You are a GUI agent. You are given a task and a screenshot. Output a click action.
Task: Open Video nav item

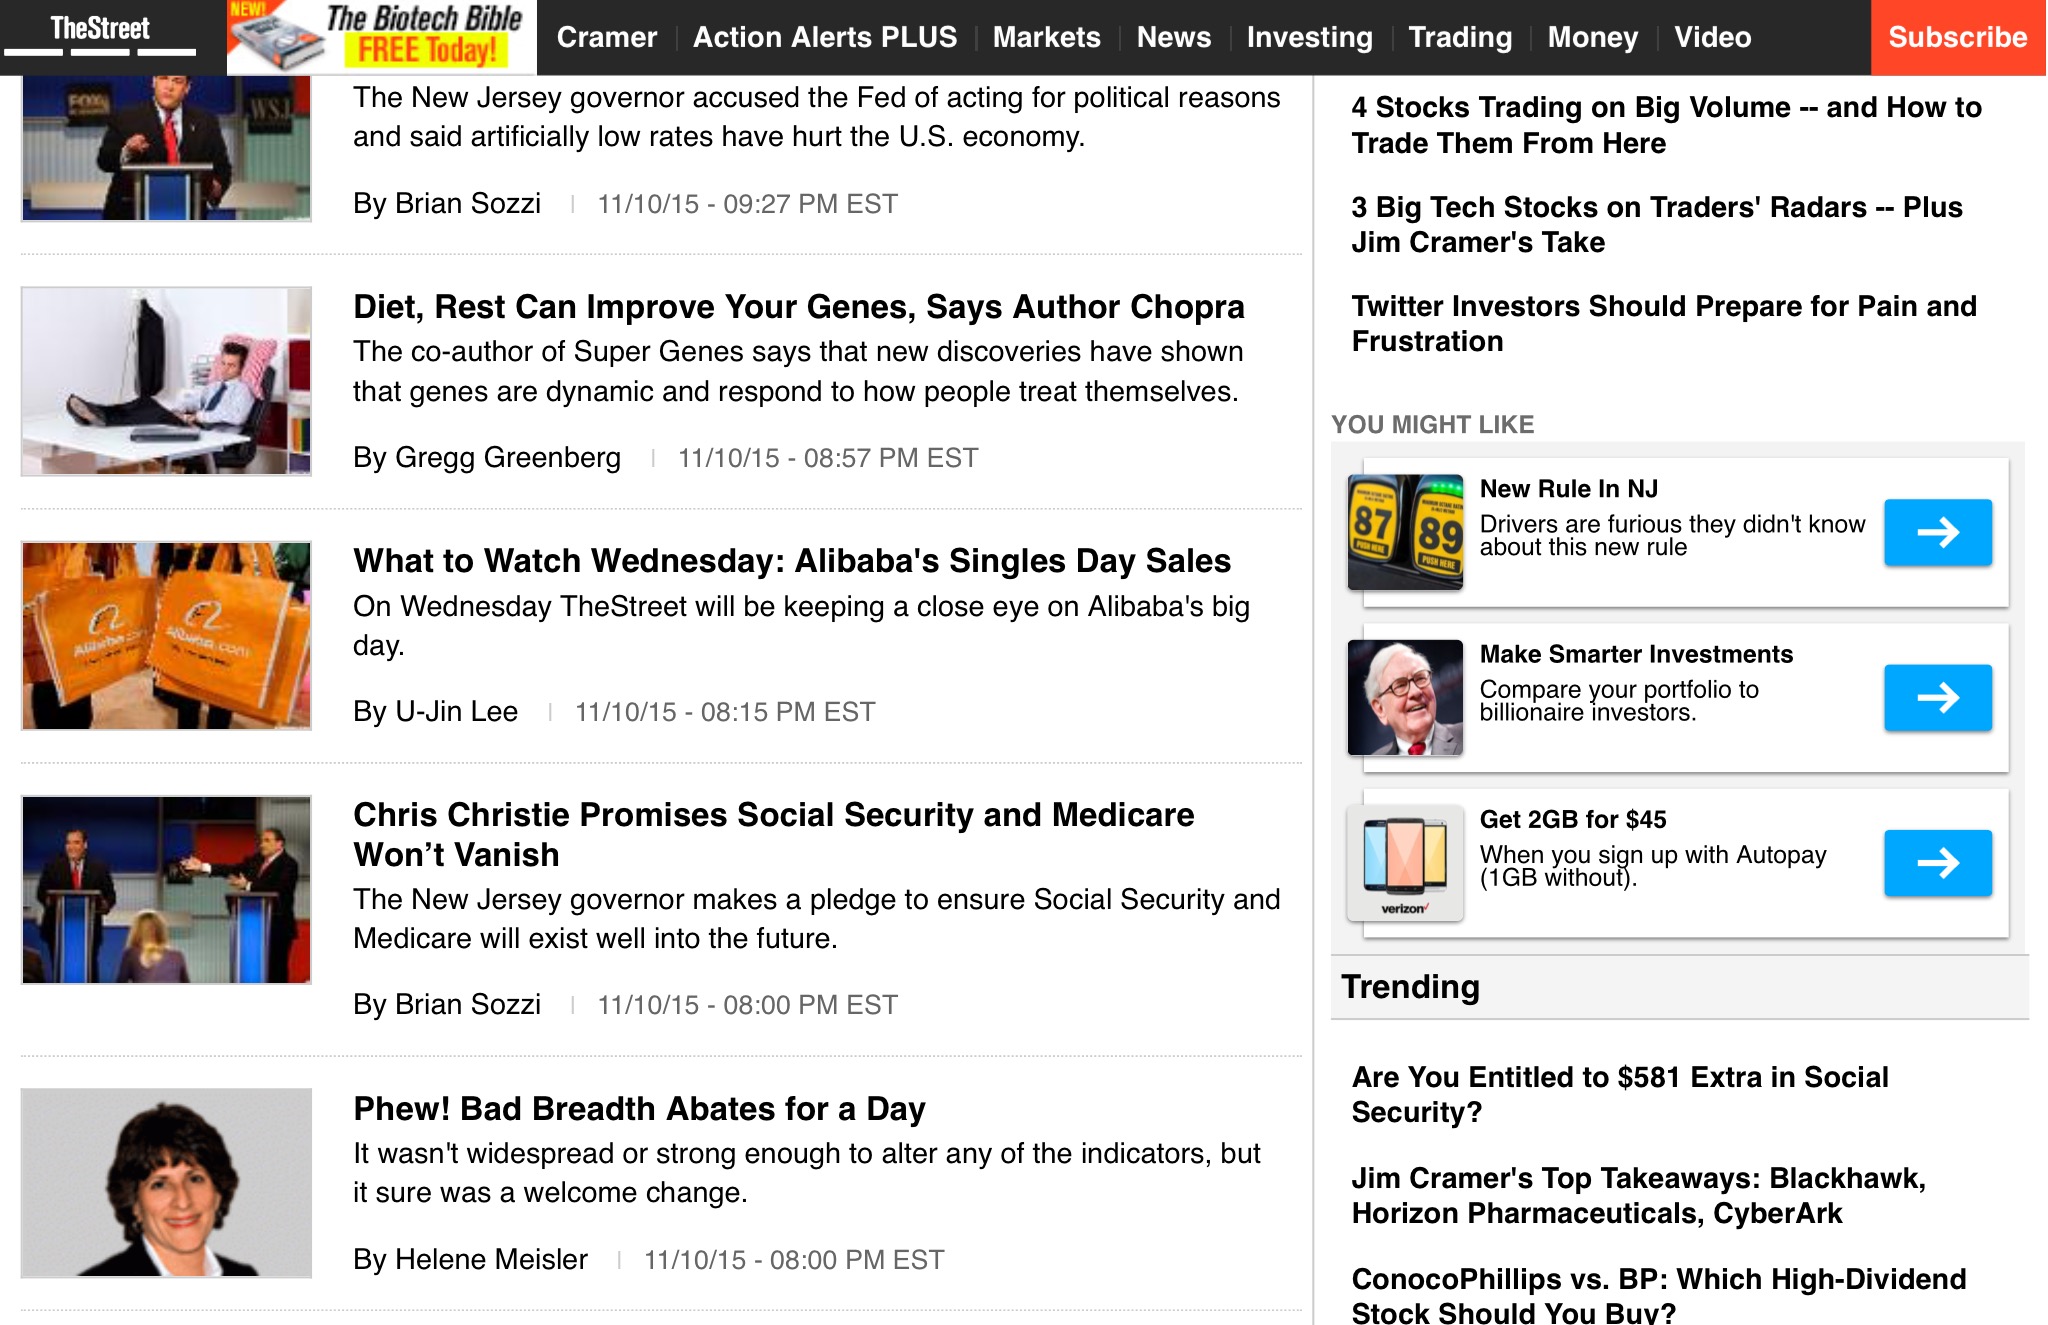[x=1712, y=37]
